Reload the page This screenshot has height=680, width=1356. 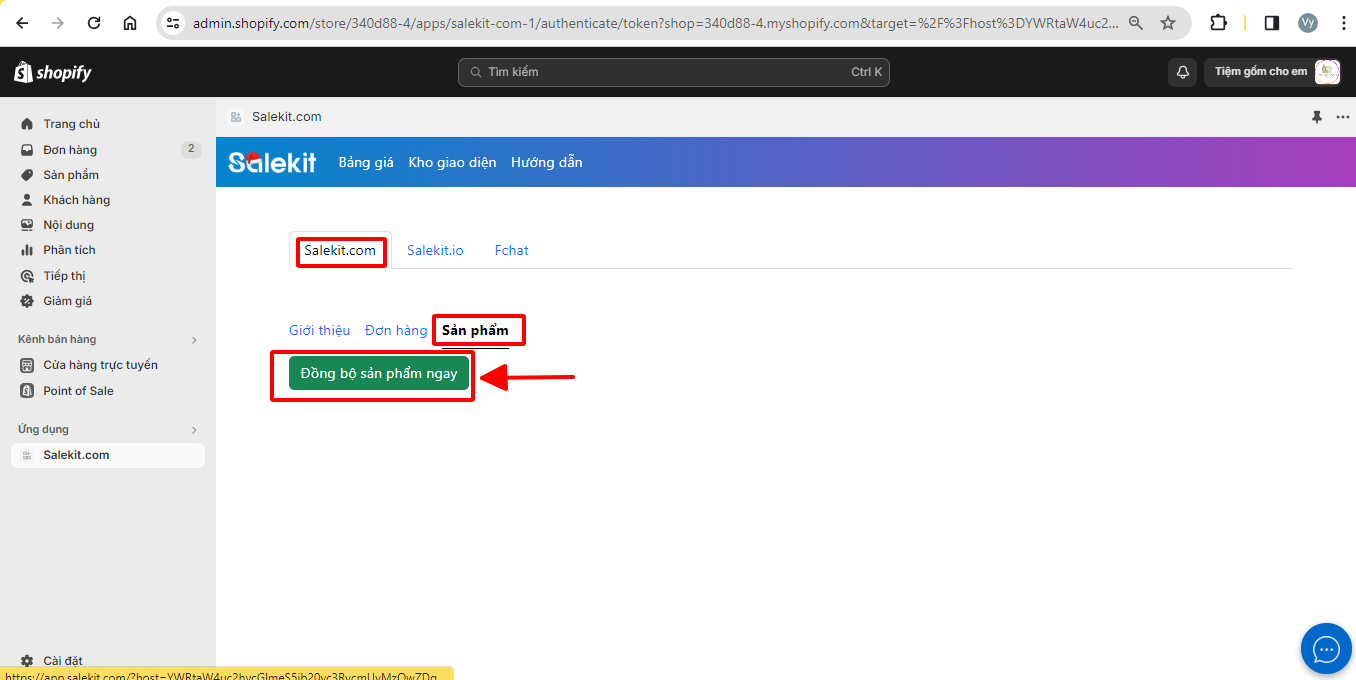coord(94,23)
